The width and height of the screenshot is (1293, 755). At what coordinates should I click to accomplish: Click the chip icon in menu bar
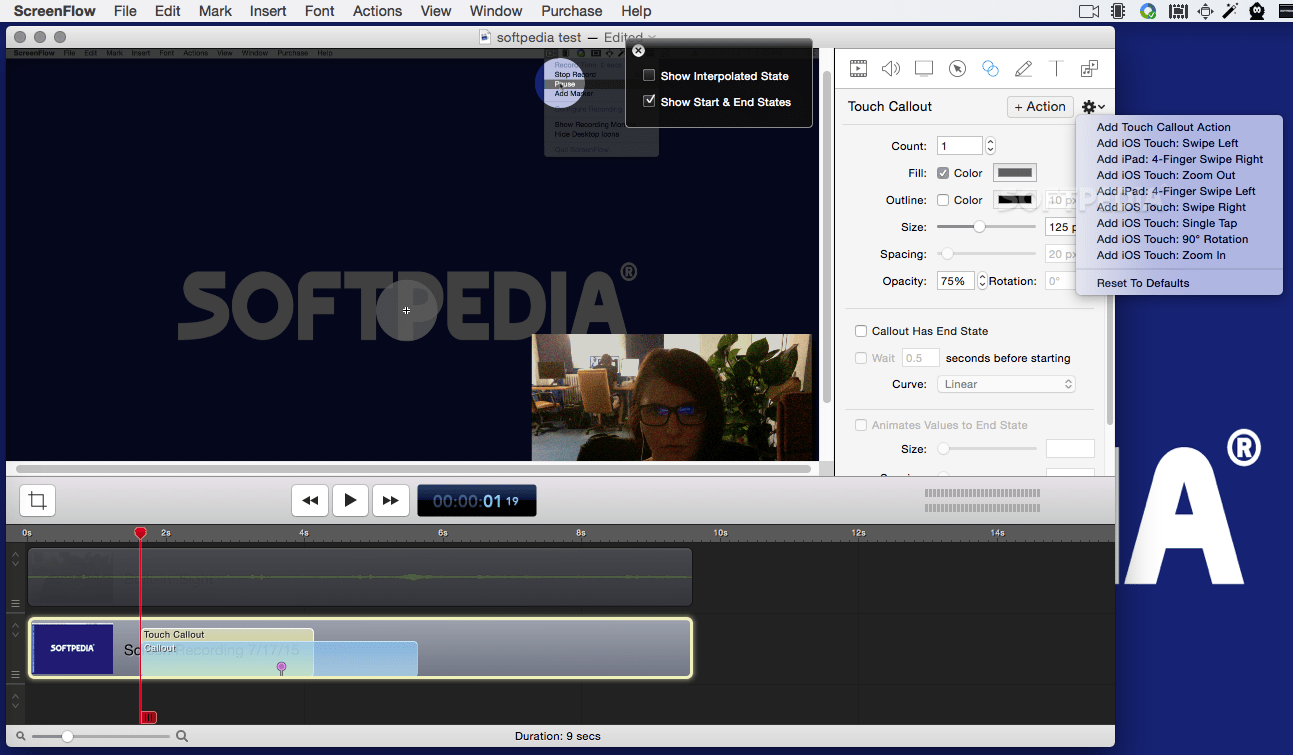(1118, 11)
